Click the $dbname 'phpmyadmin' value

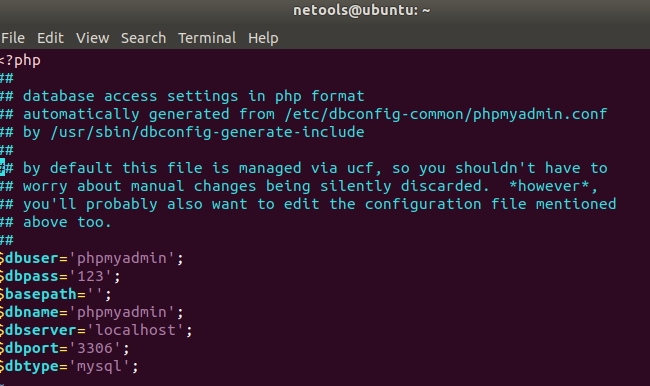[x=122, y=312]
